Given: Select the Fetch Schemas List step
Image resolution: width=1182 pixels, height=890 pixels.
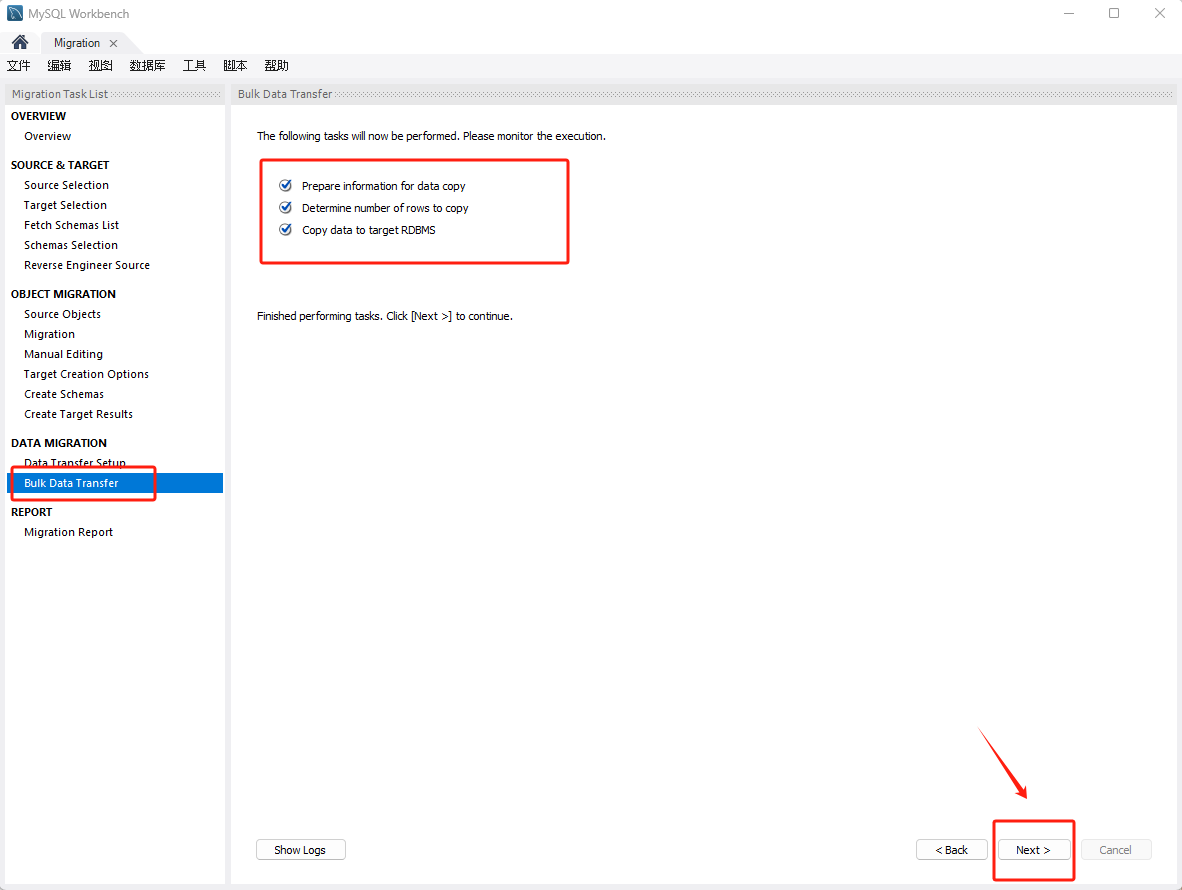Looking at the screenshot, I should [72, 225].
